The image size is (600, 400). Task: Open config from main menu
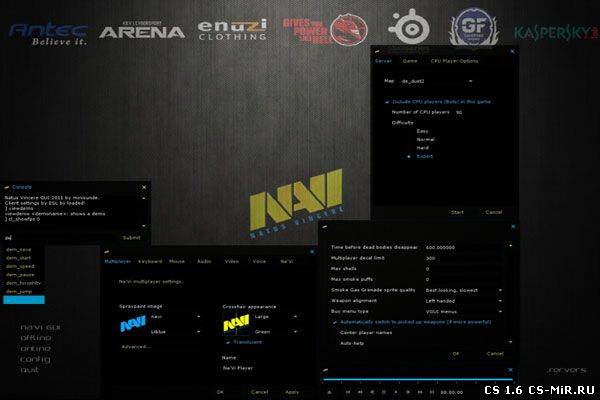(35, 359)
